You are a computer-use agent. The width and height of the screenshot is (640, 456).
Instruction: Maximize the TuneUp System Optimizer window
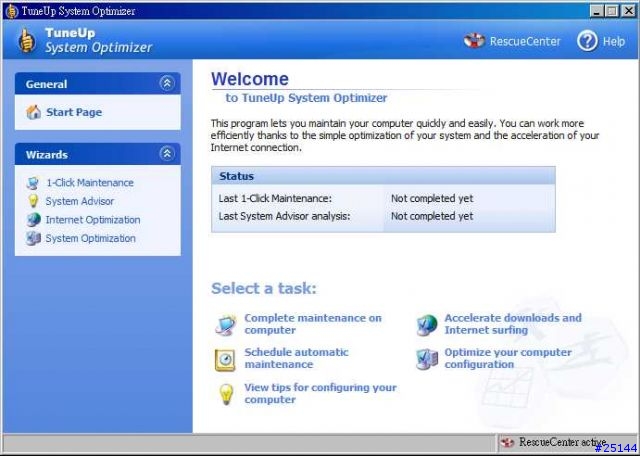[612, 11]
